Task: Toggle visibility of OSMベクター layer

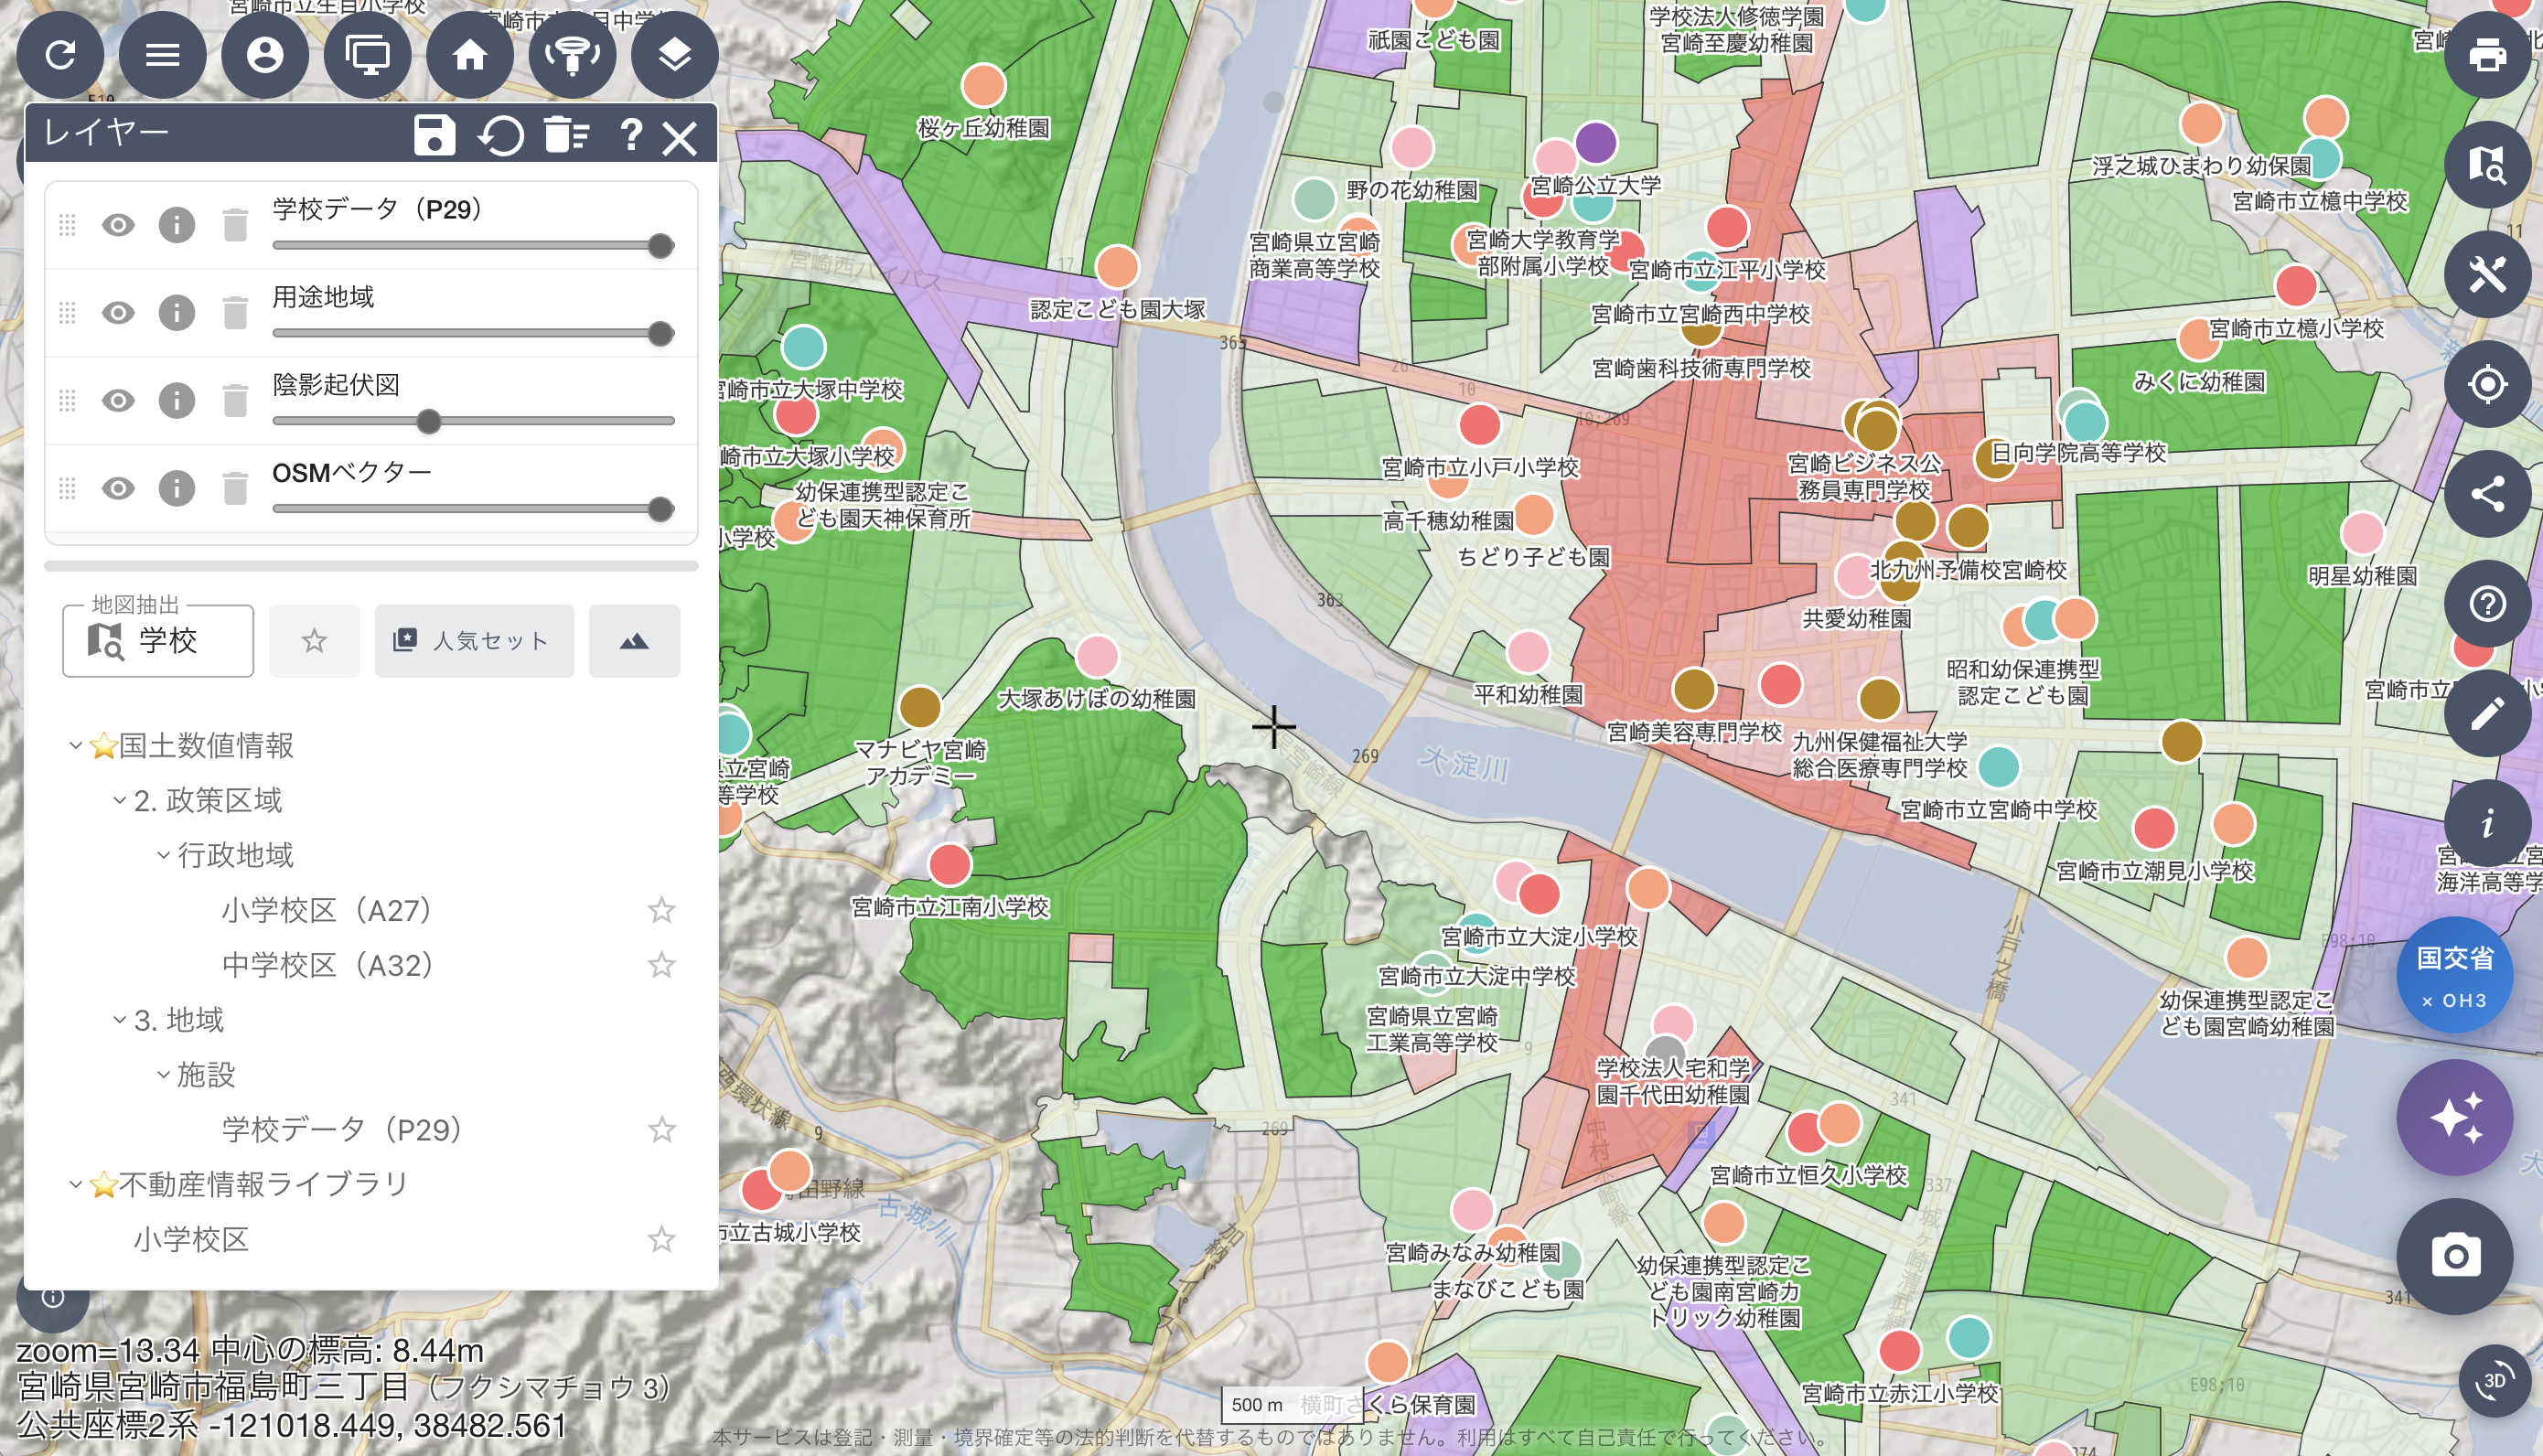Action: click(x=118, y=488)
